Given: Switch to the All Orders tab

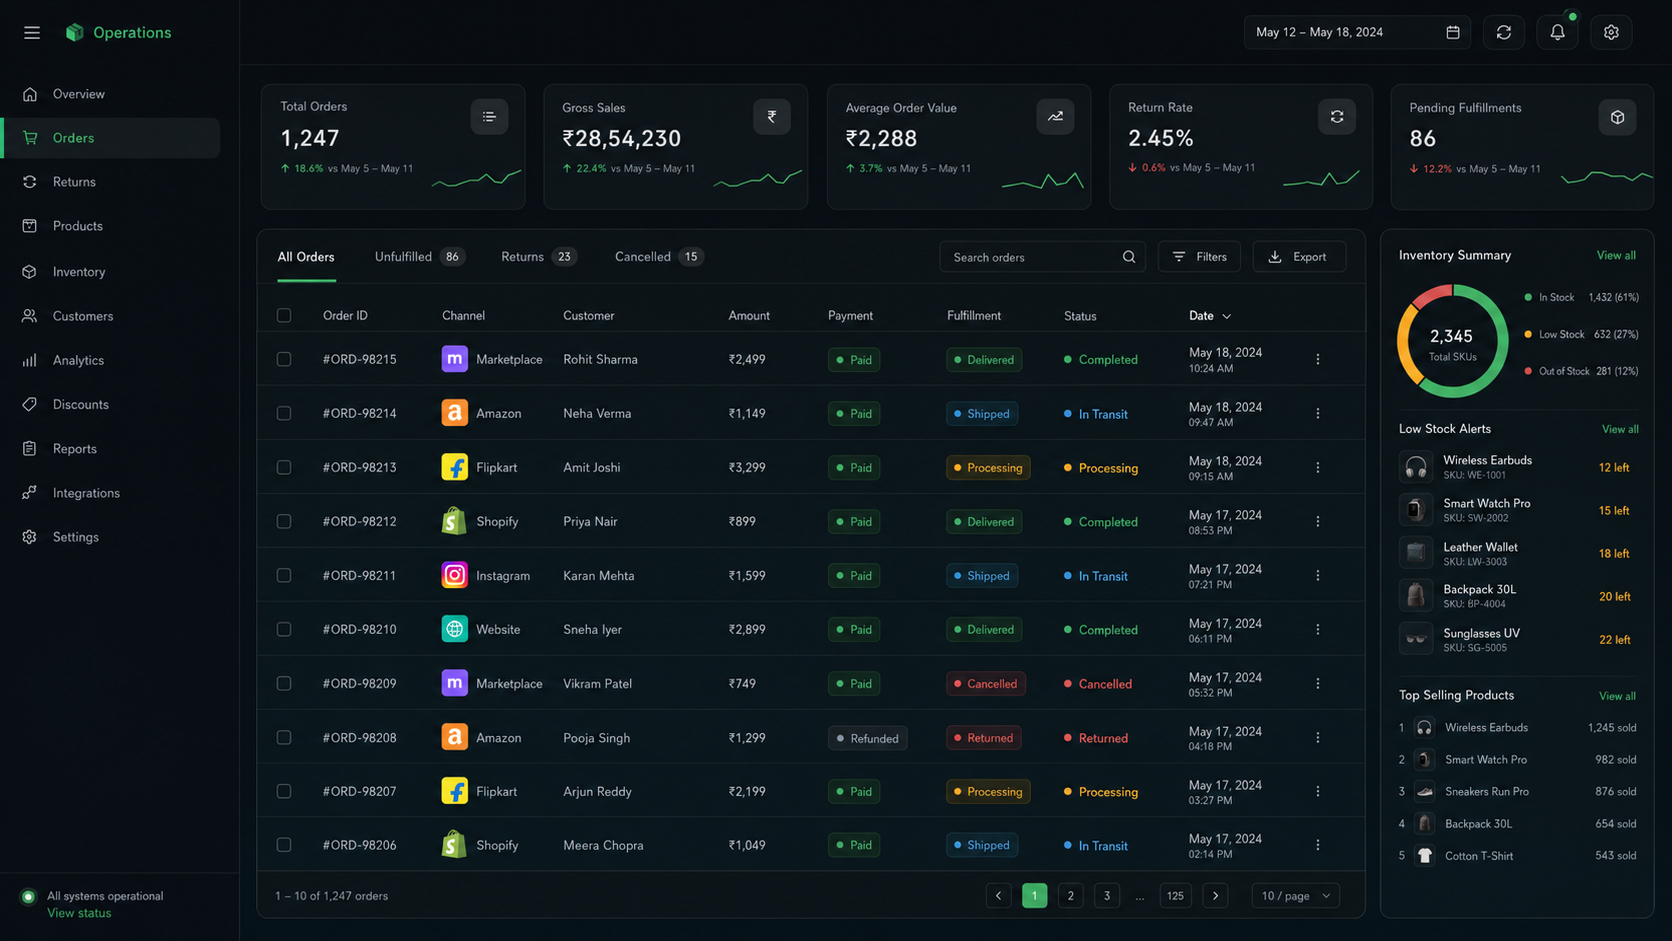Looking at the screenshot, I should [x=306, y=257].
